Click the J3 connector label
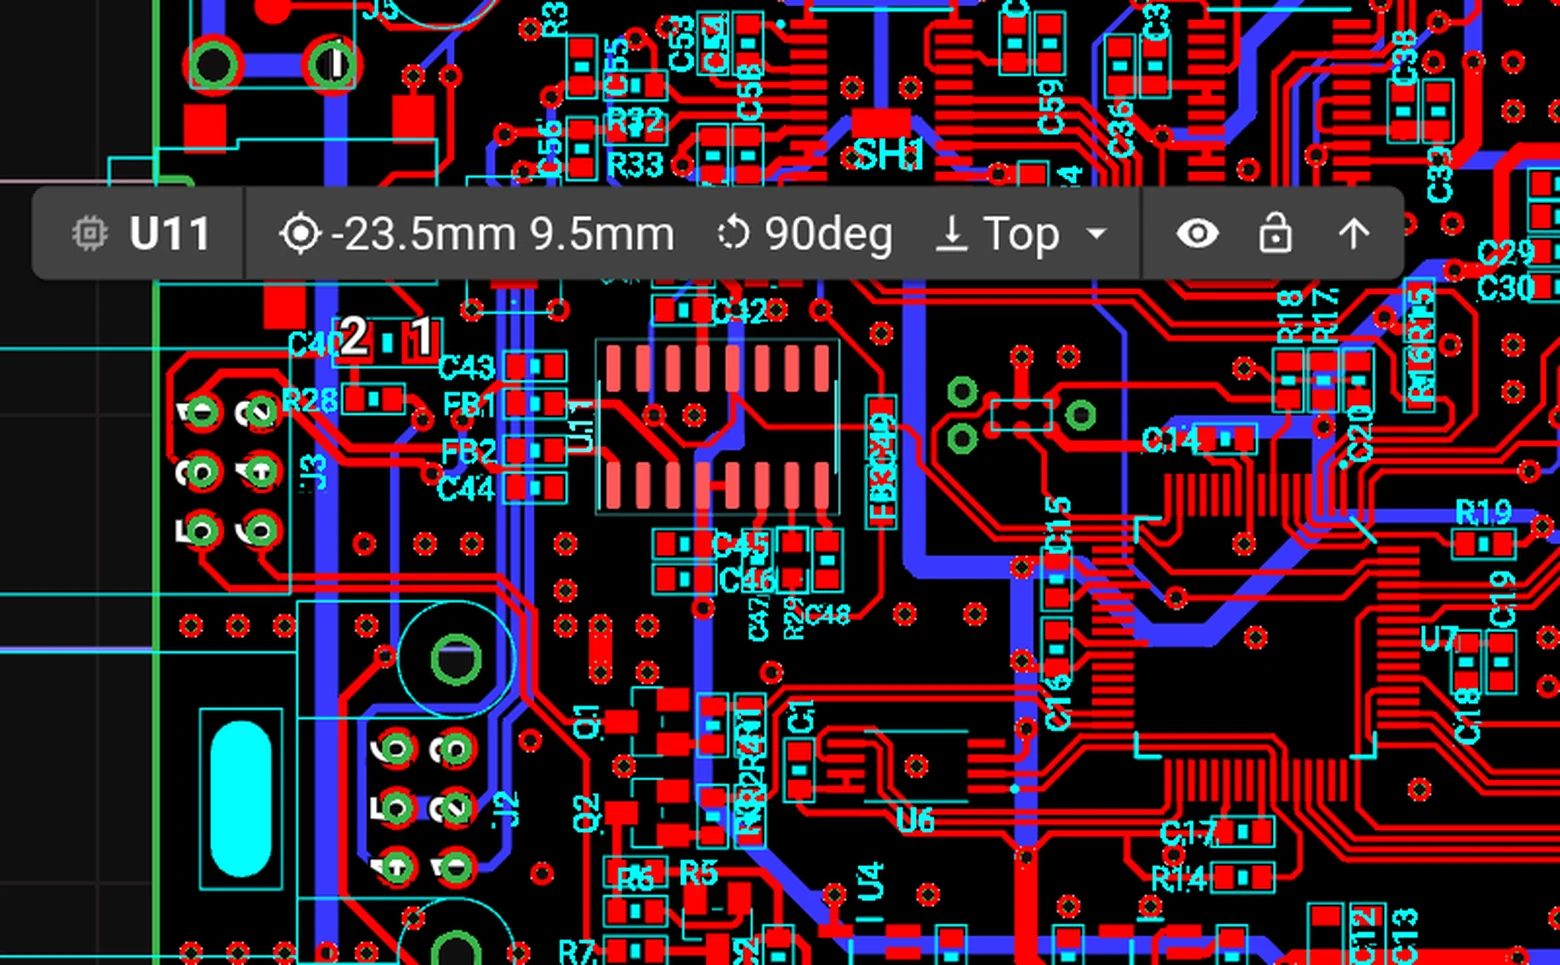Viewport: 1560px width, 965px height. click(314, 471)
